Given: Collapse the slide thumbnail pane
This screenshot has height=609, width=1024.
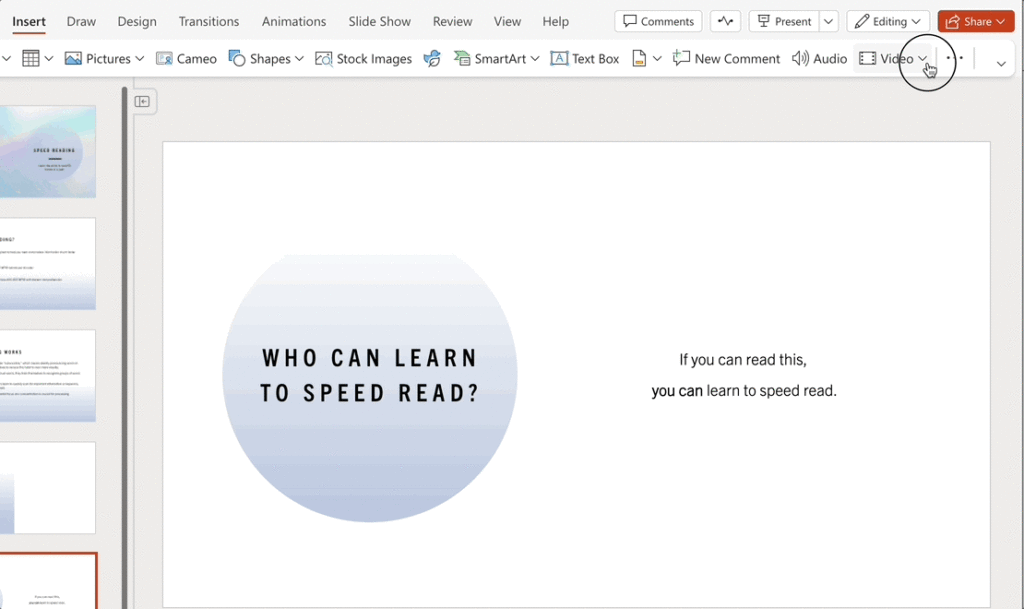Looking at the screenshot, I should pyautogui.click(x=142, y=101).
